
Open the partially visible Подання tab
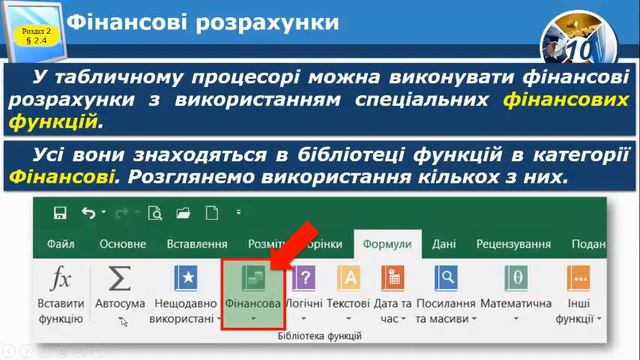[x=588, y=244]
